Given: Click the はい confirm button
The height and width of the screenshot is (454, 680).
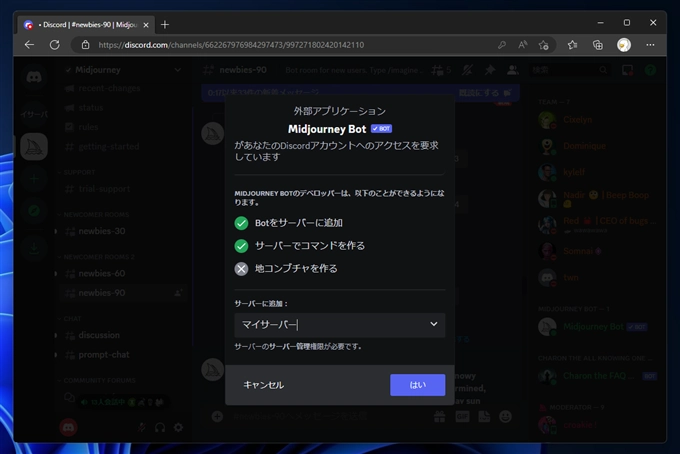Looking at the screenshot, I should click(417, 385).
